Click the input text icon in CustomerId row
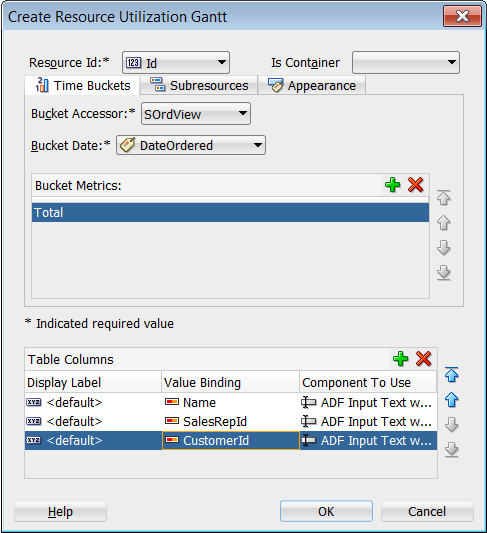The width and height of the screenshot is (487, 533). click(309, 440)
